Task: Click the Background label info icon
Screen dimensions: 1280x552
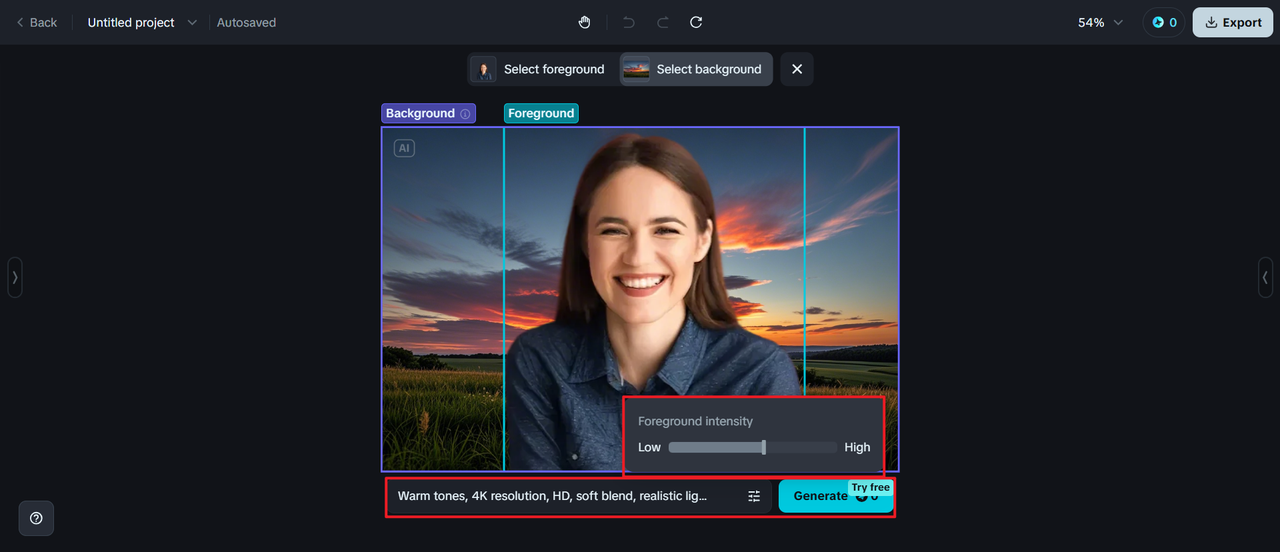Action: click(465, 114)
